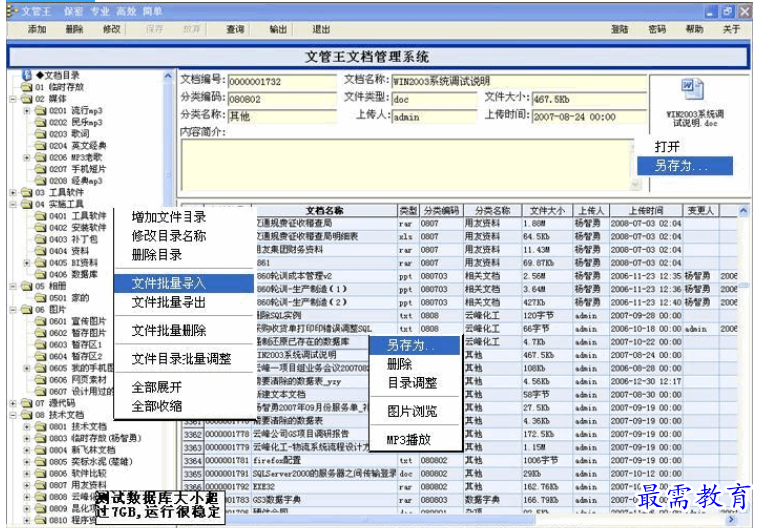Click the 修改 toolbar button

pyautogui.click(x=111, y=30)
